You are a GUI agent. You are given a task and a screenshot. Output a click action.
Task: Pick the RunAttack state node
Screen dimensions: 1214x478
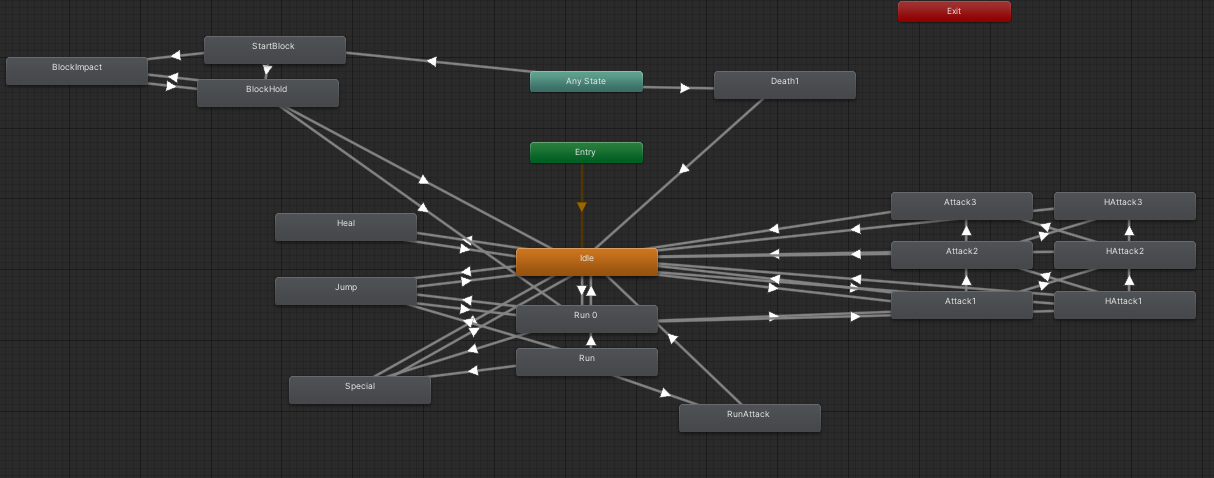coord(749,418)
